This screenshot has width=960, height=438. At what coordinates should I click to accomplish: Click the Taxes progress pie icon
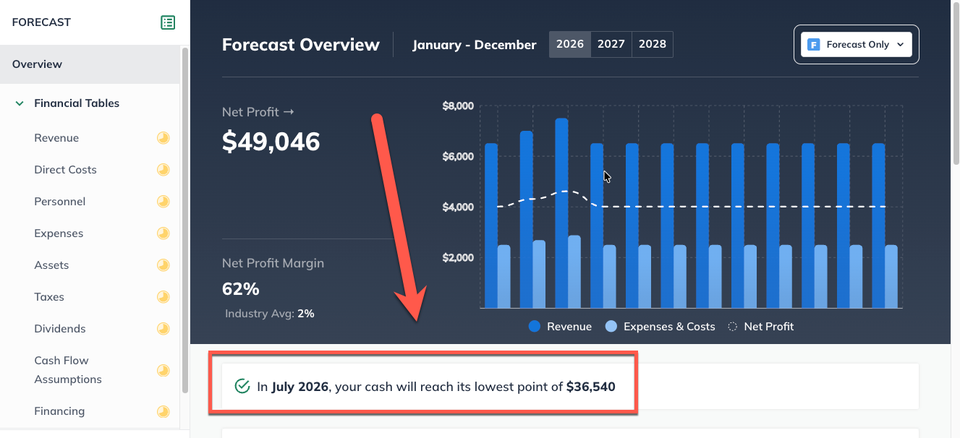click(x=163, y=297)
